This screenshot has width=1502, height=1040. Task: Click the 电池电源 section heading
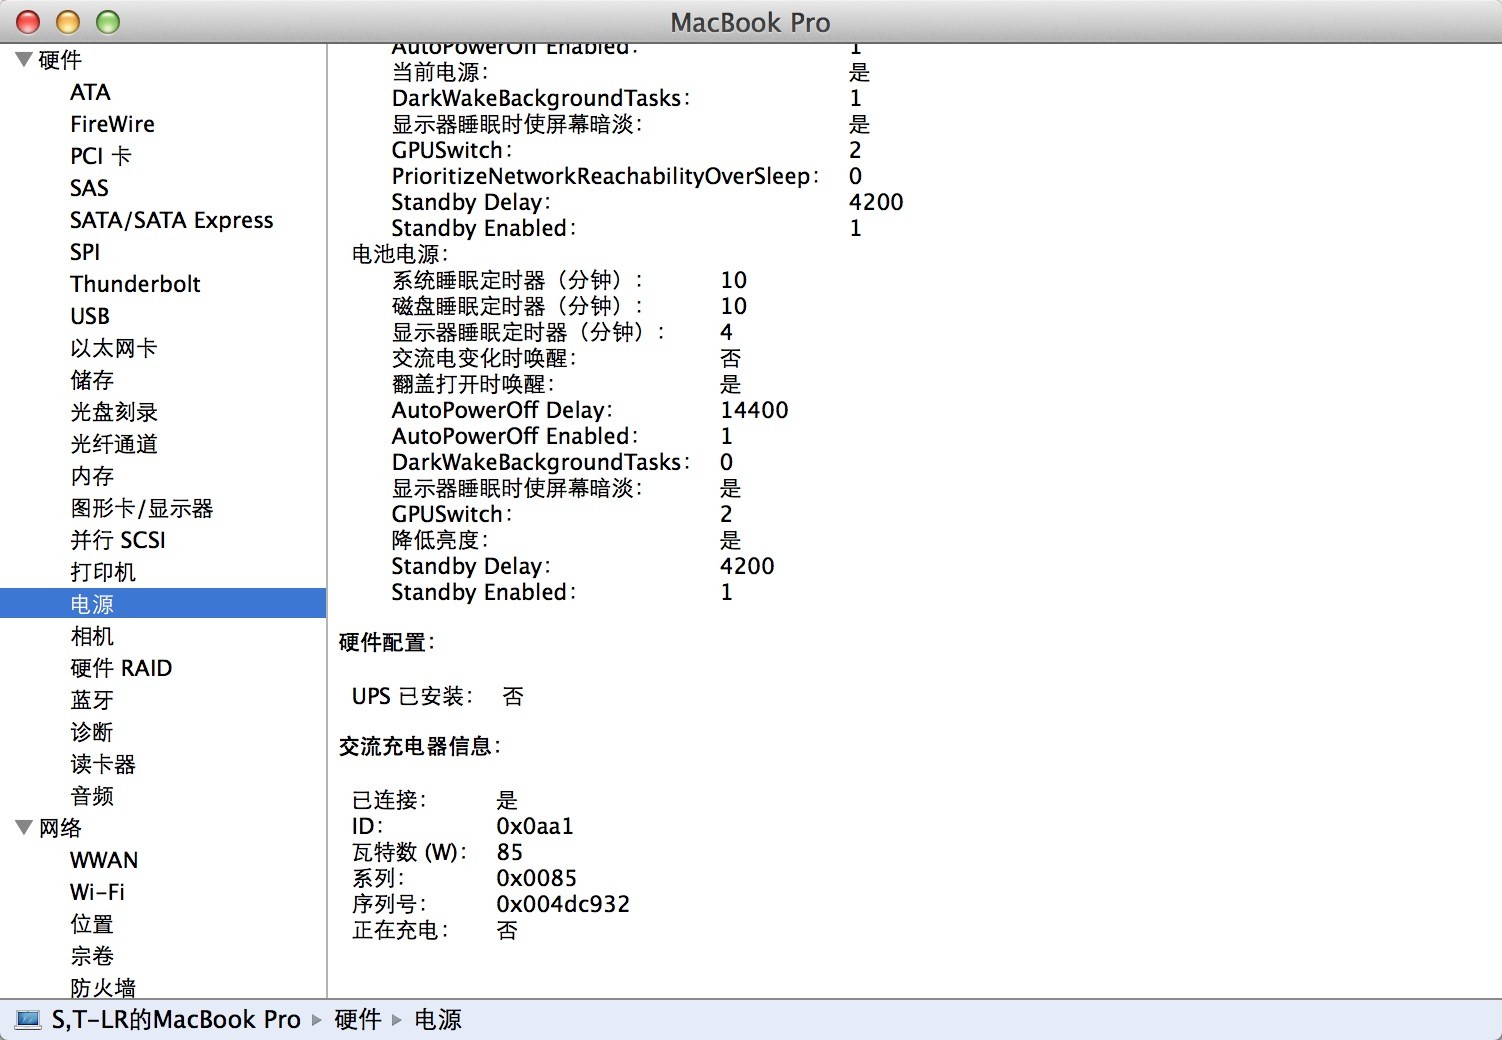coord(400,254)
